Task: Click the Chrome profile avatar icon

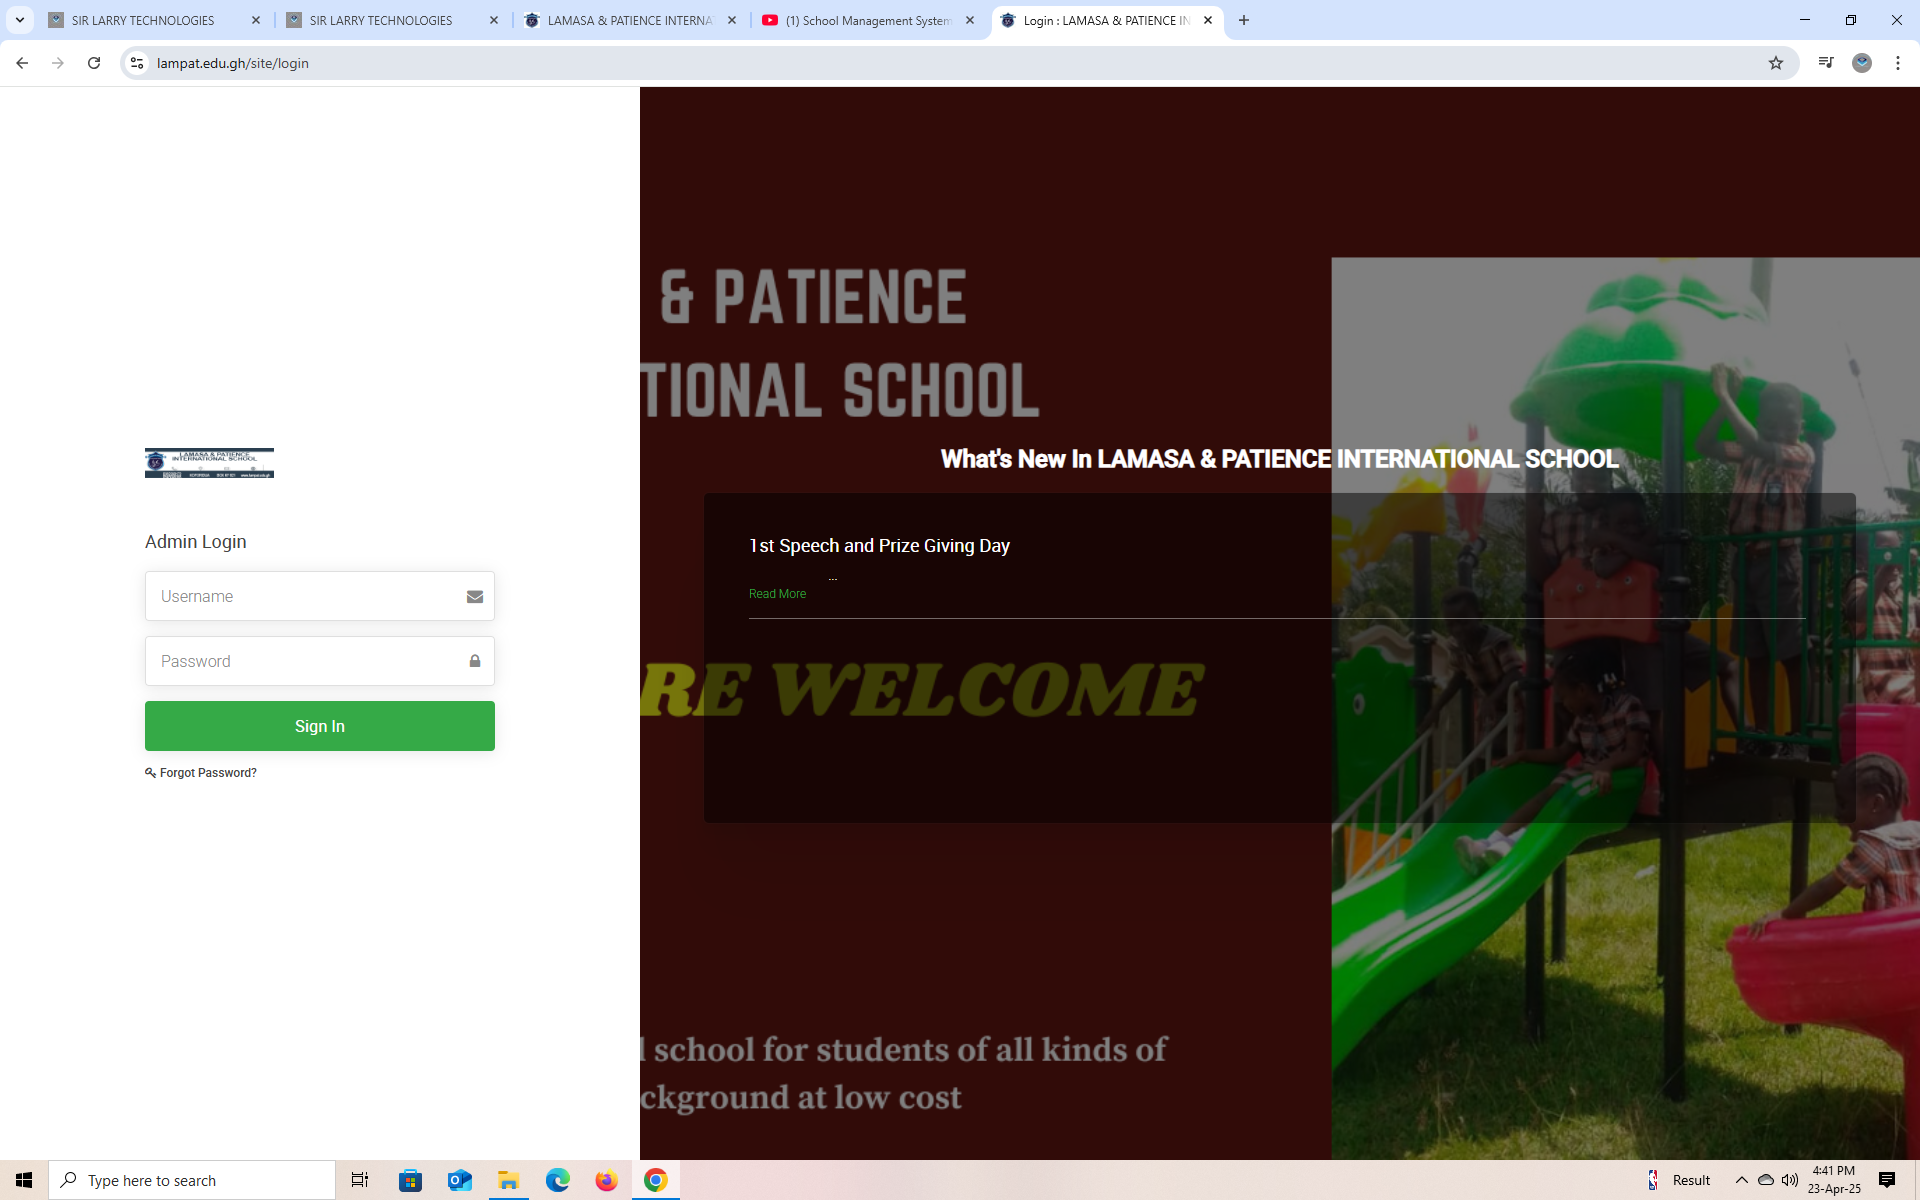Action: (1862, 63)
